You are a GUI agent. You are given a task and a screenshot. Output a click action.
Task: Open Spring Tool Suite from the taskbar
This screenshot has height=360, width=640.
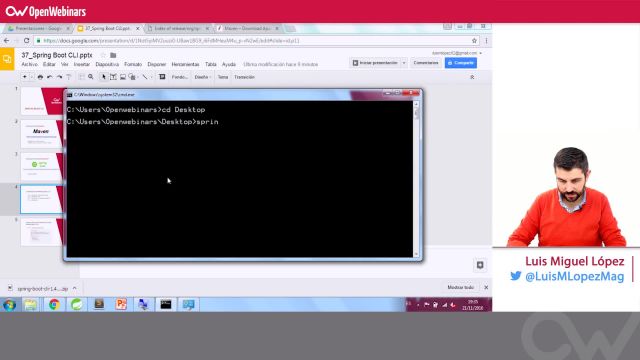point(76,305)
